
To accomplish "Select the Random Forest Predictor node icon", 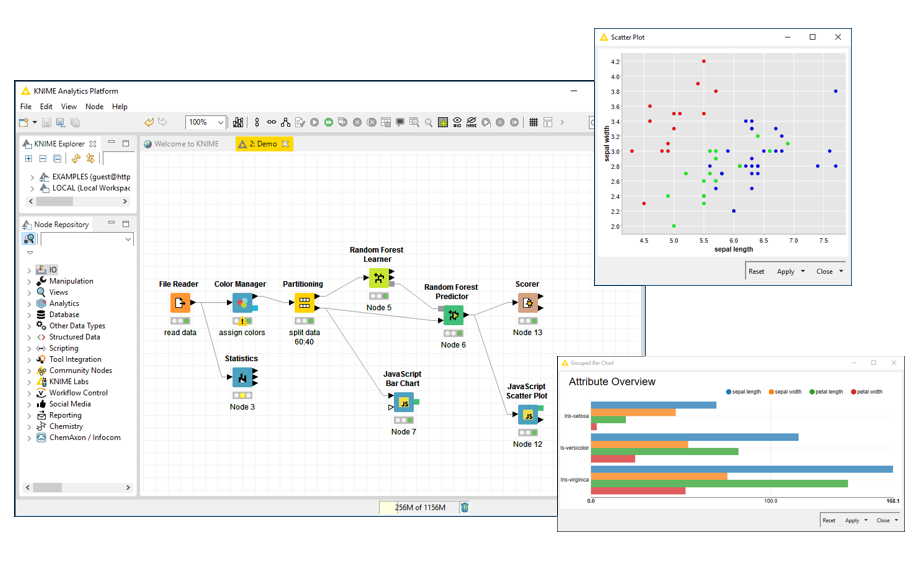I will pos(453,315).
